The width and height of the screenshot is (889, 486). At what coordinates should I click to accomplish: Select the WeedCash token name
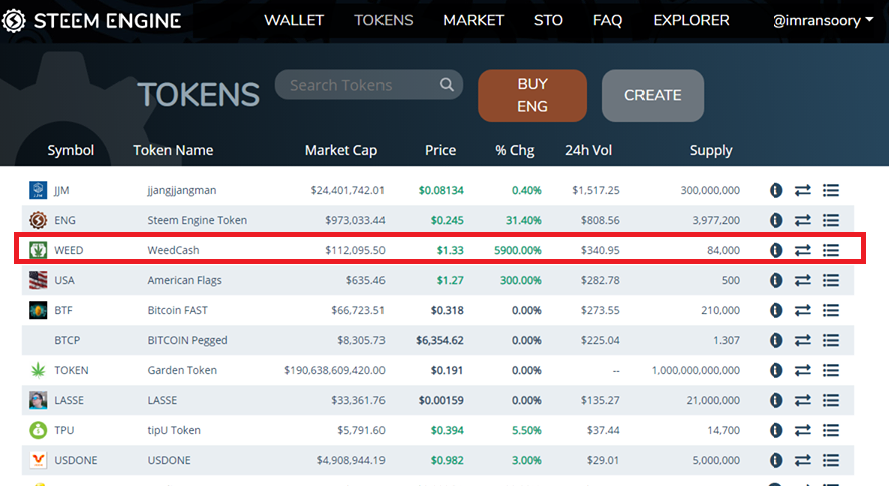(173, 250)
